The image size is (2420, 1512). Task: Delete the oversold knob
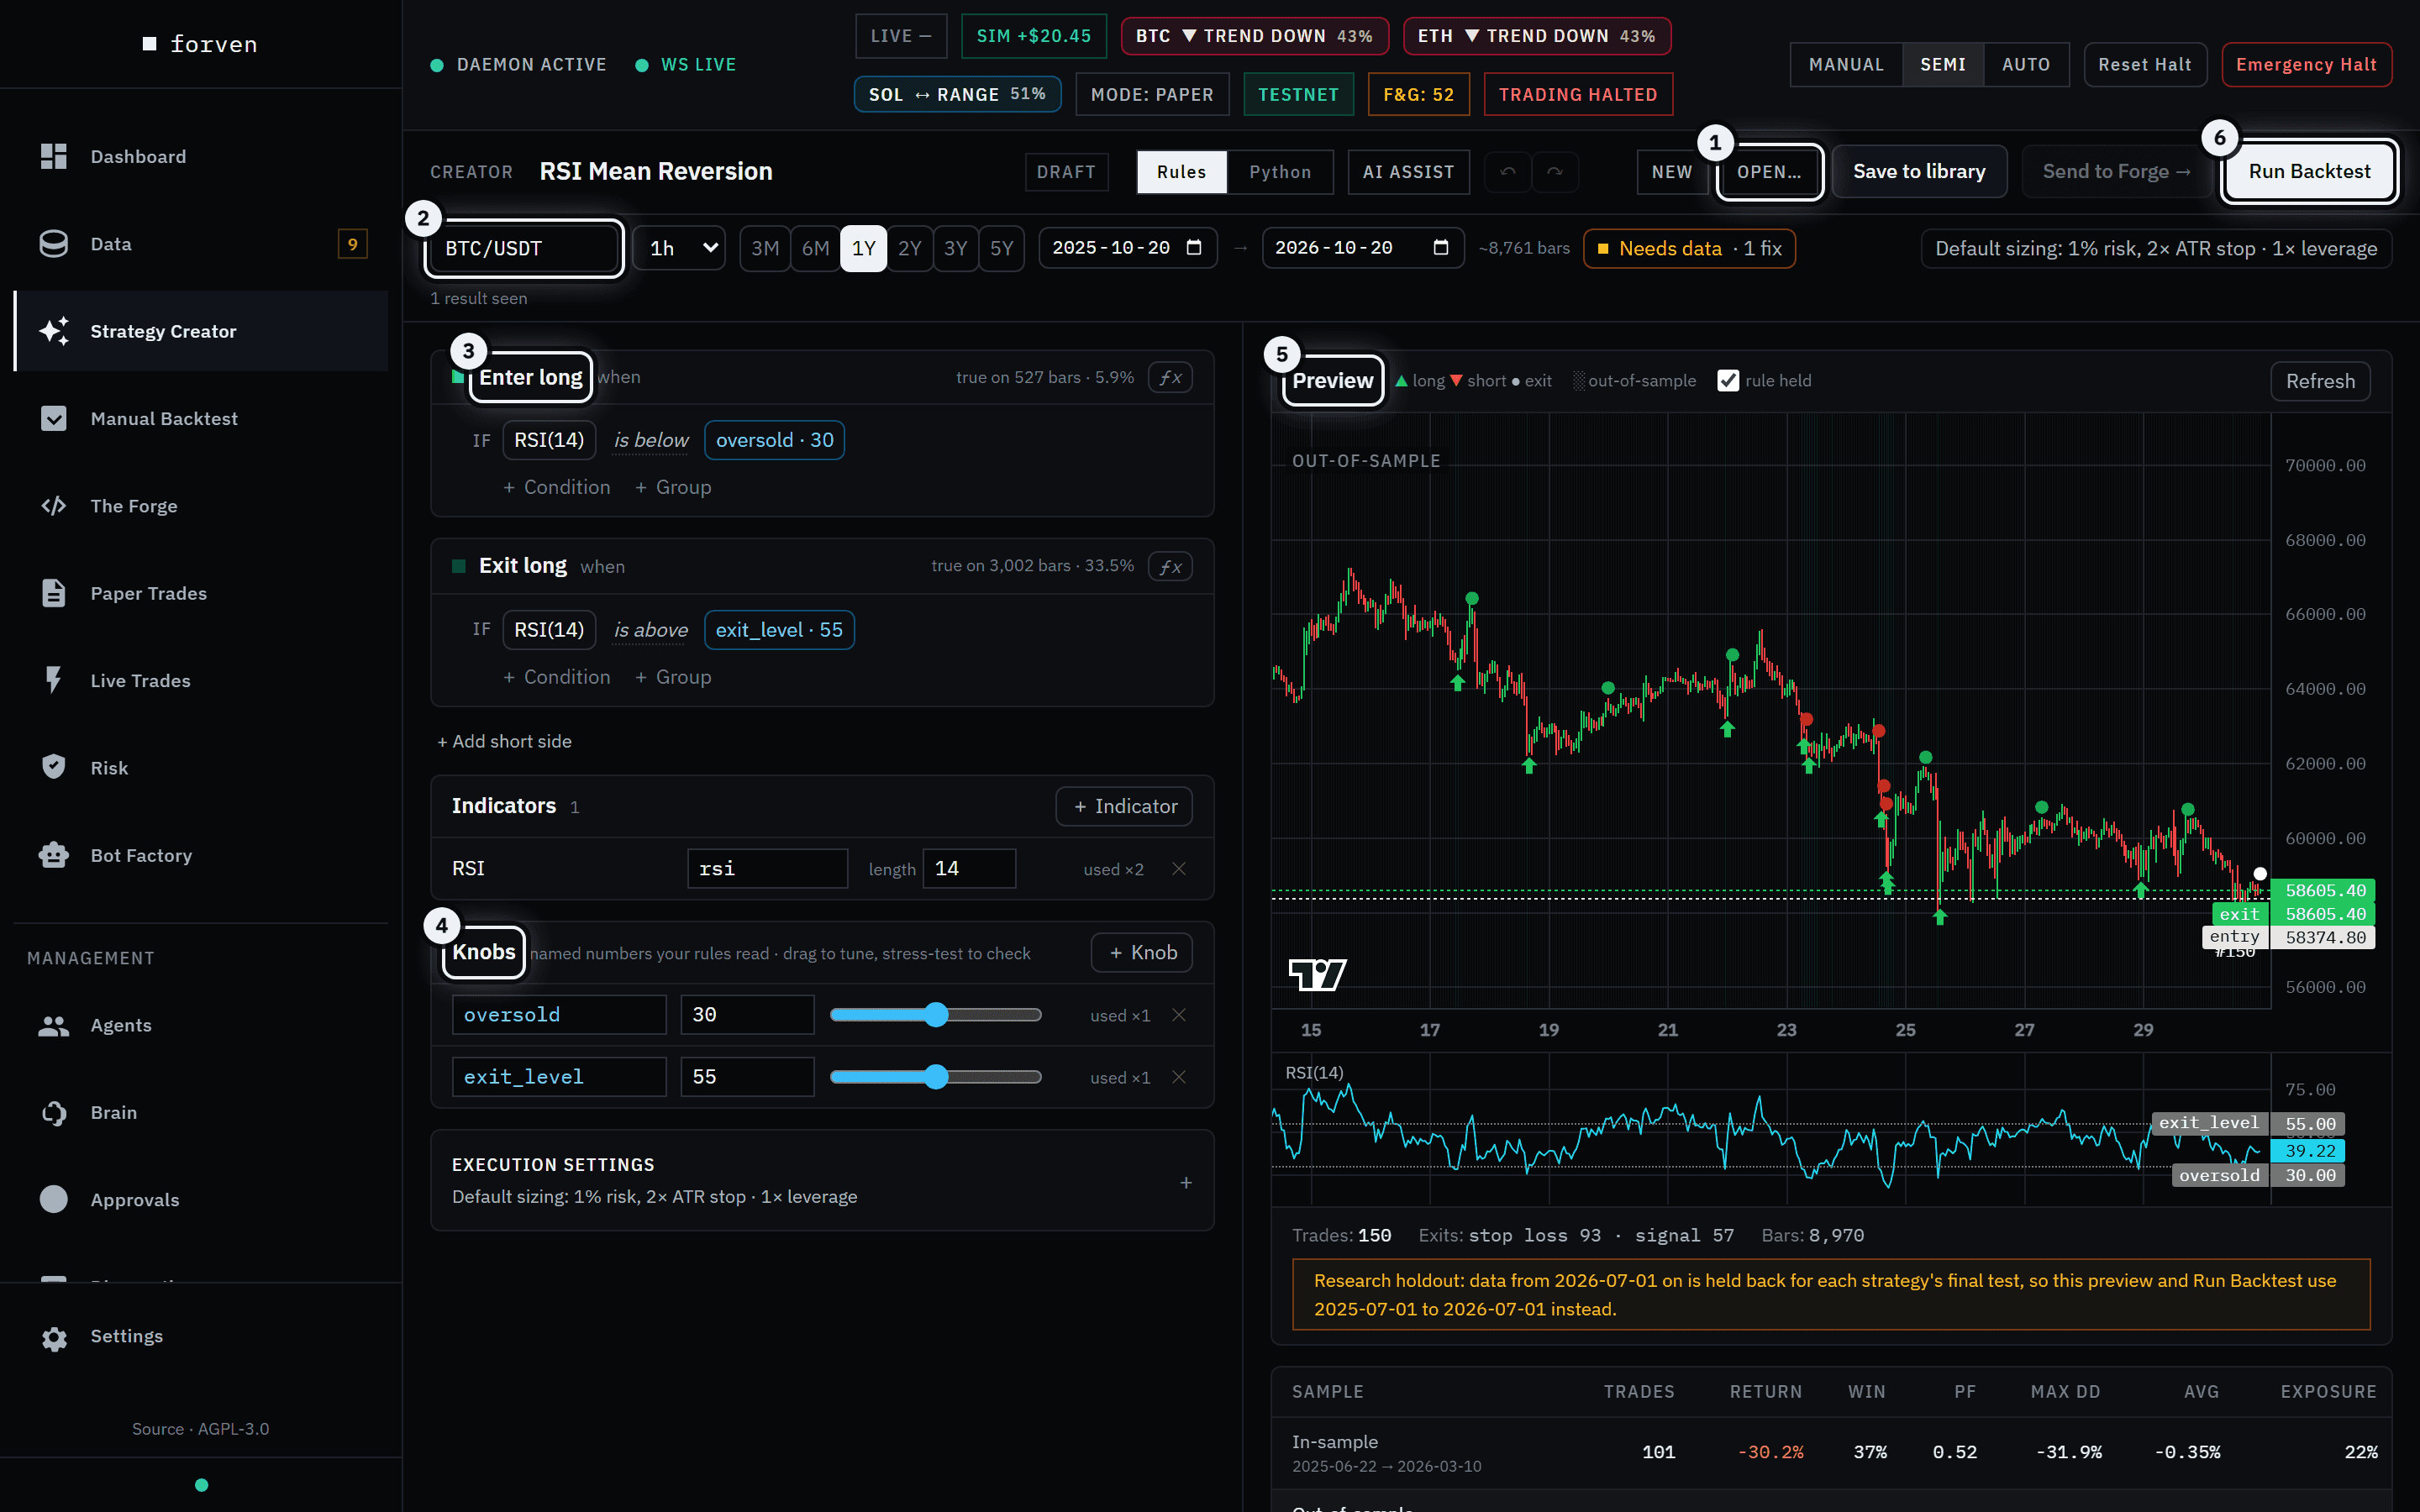[x=1179, y=1014]
